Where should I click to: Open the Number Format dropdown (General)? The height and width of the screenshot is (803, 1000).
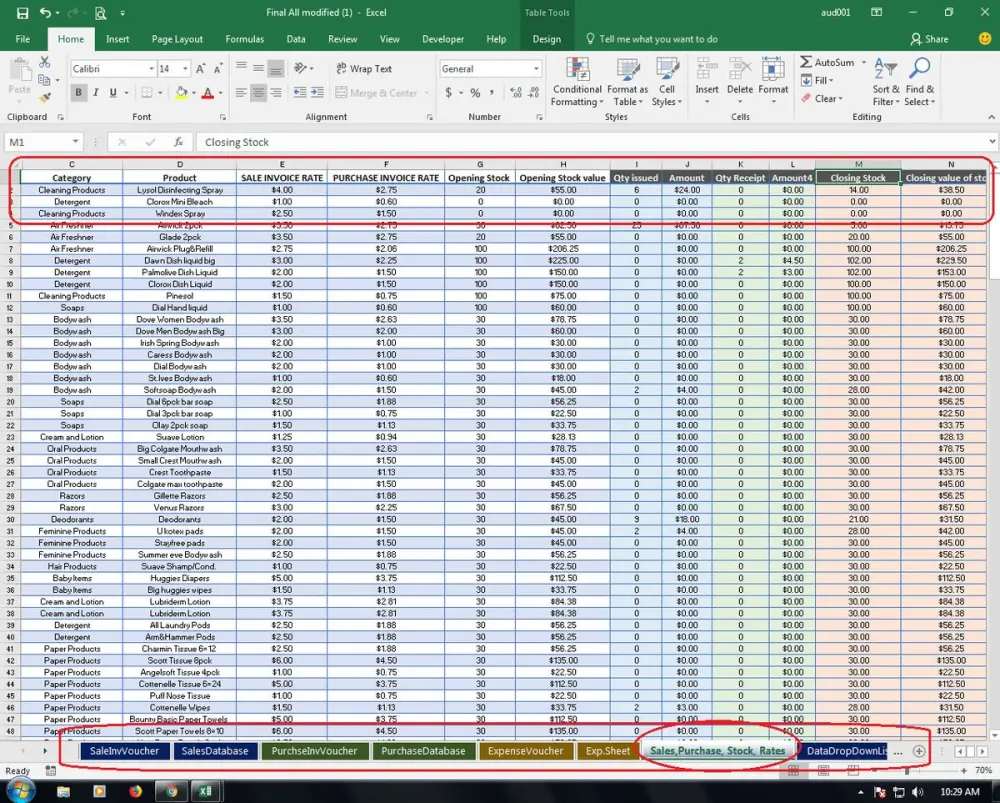click(x=536, y=68)
